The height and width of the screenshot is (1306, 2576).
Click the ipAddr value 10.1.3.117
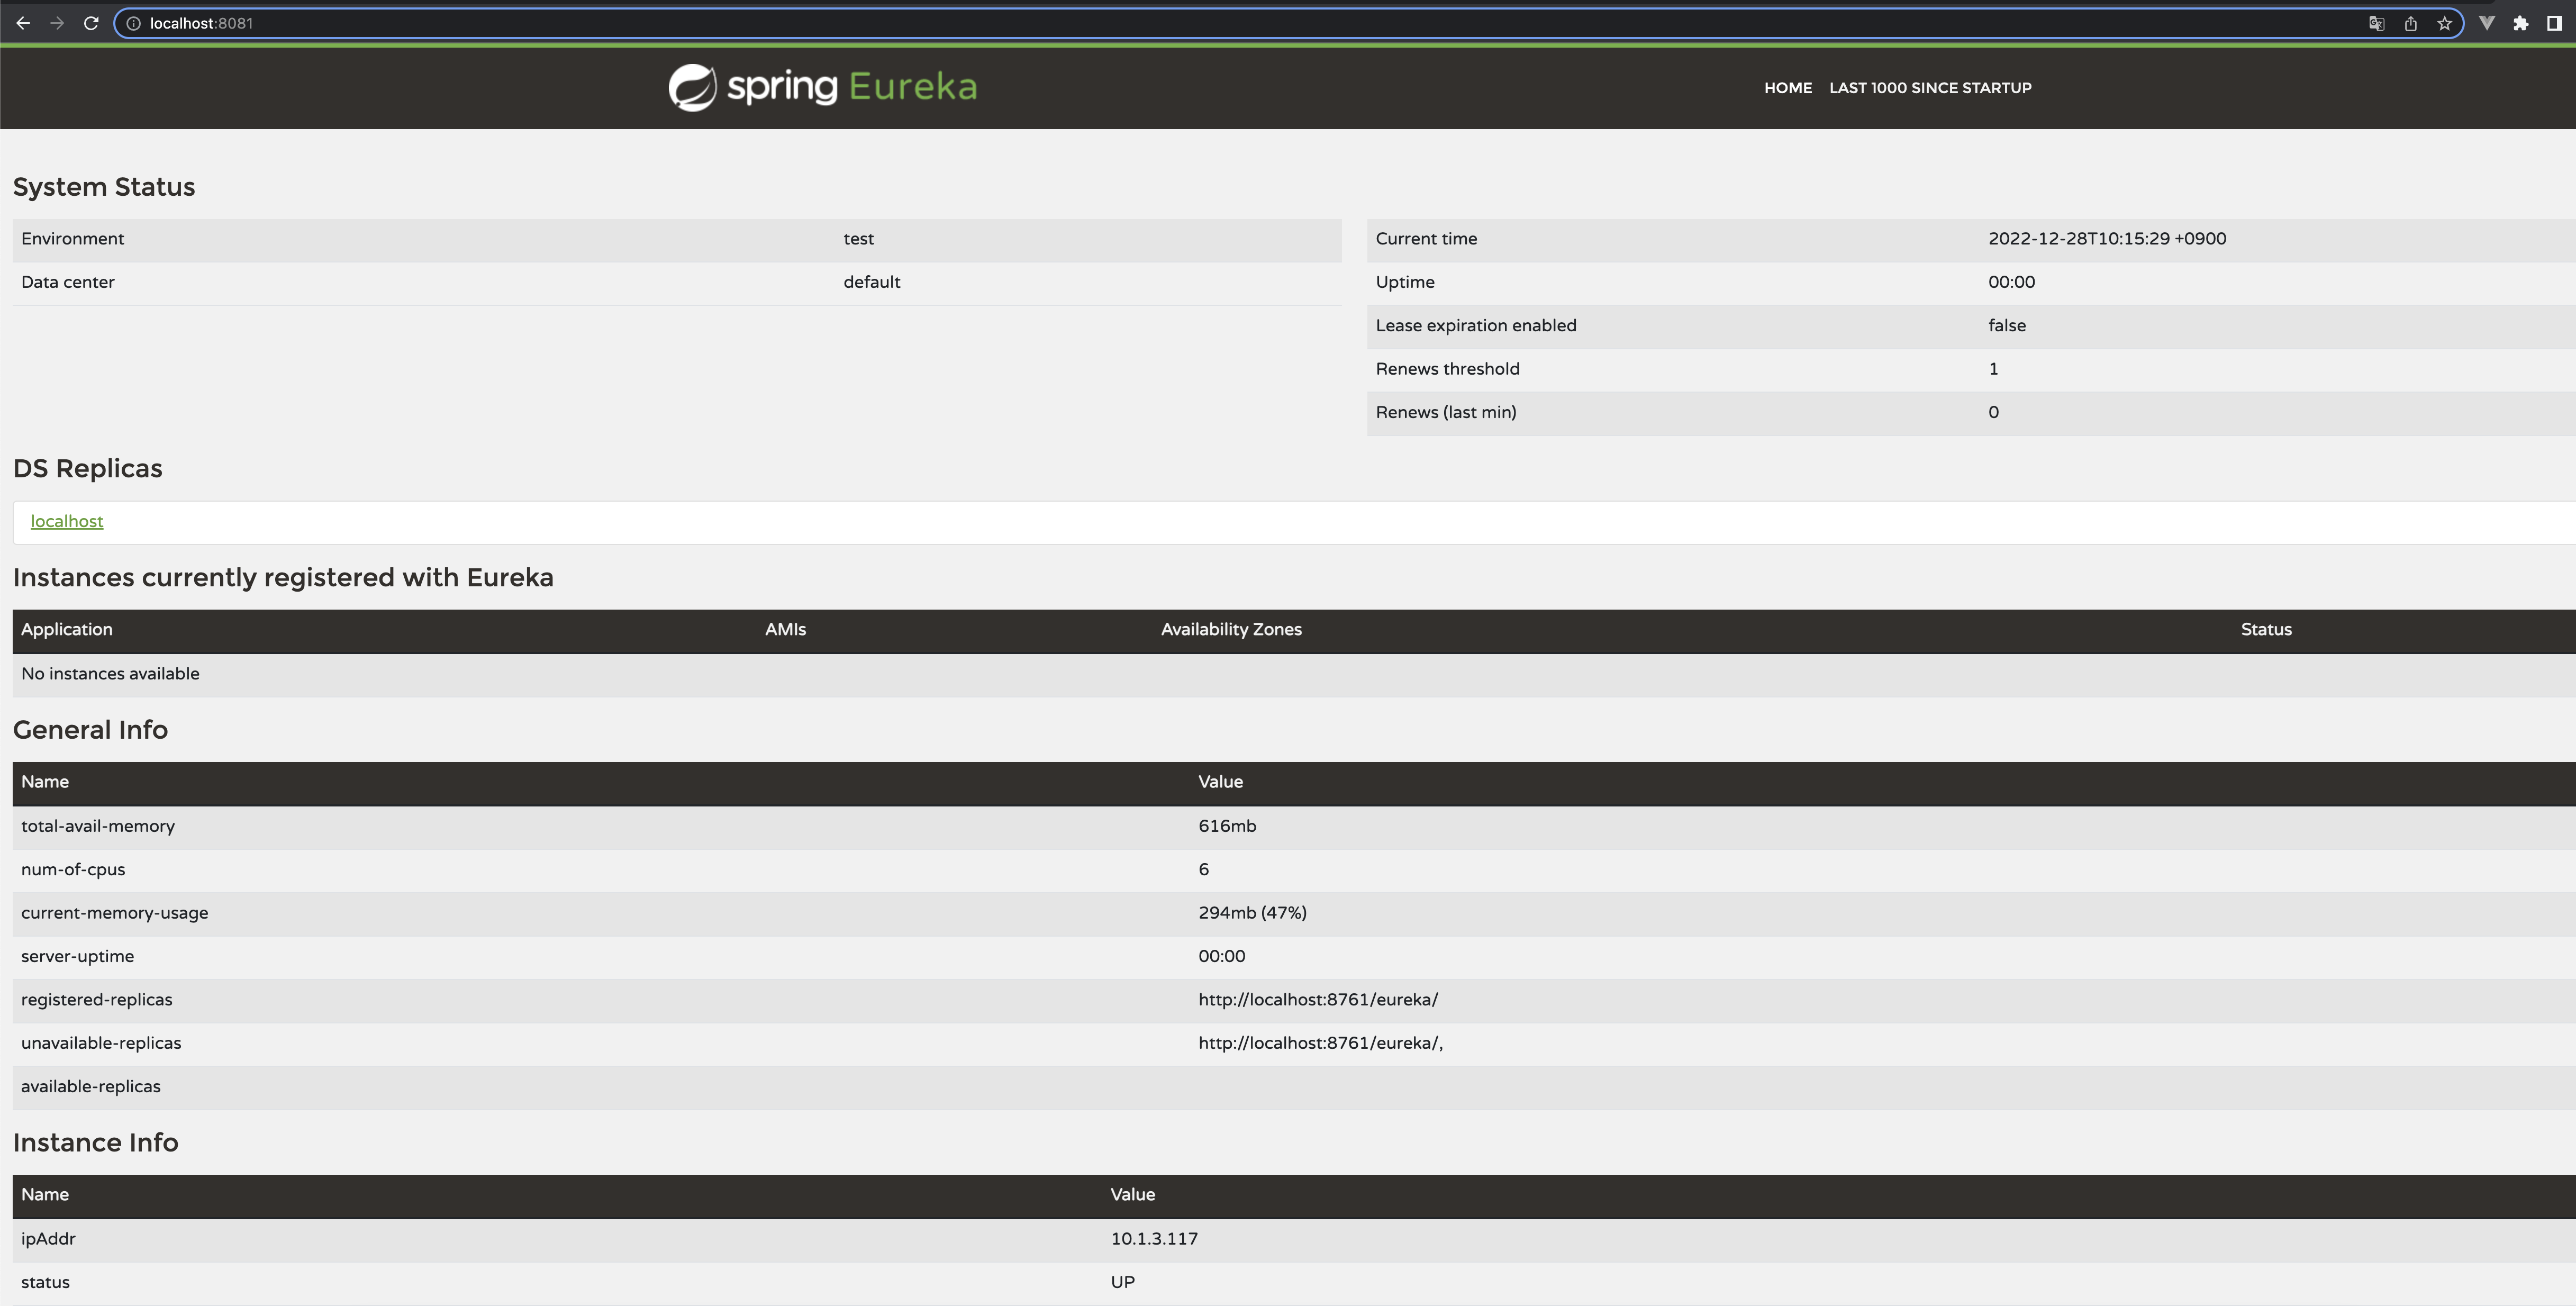tap(1154, 1238)
